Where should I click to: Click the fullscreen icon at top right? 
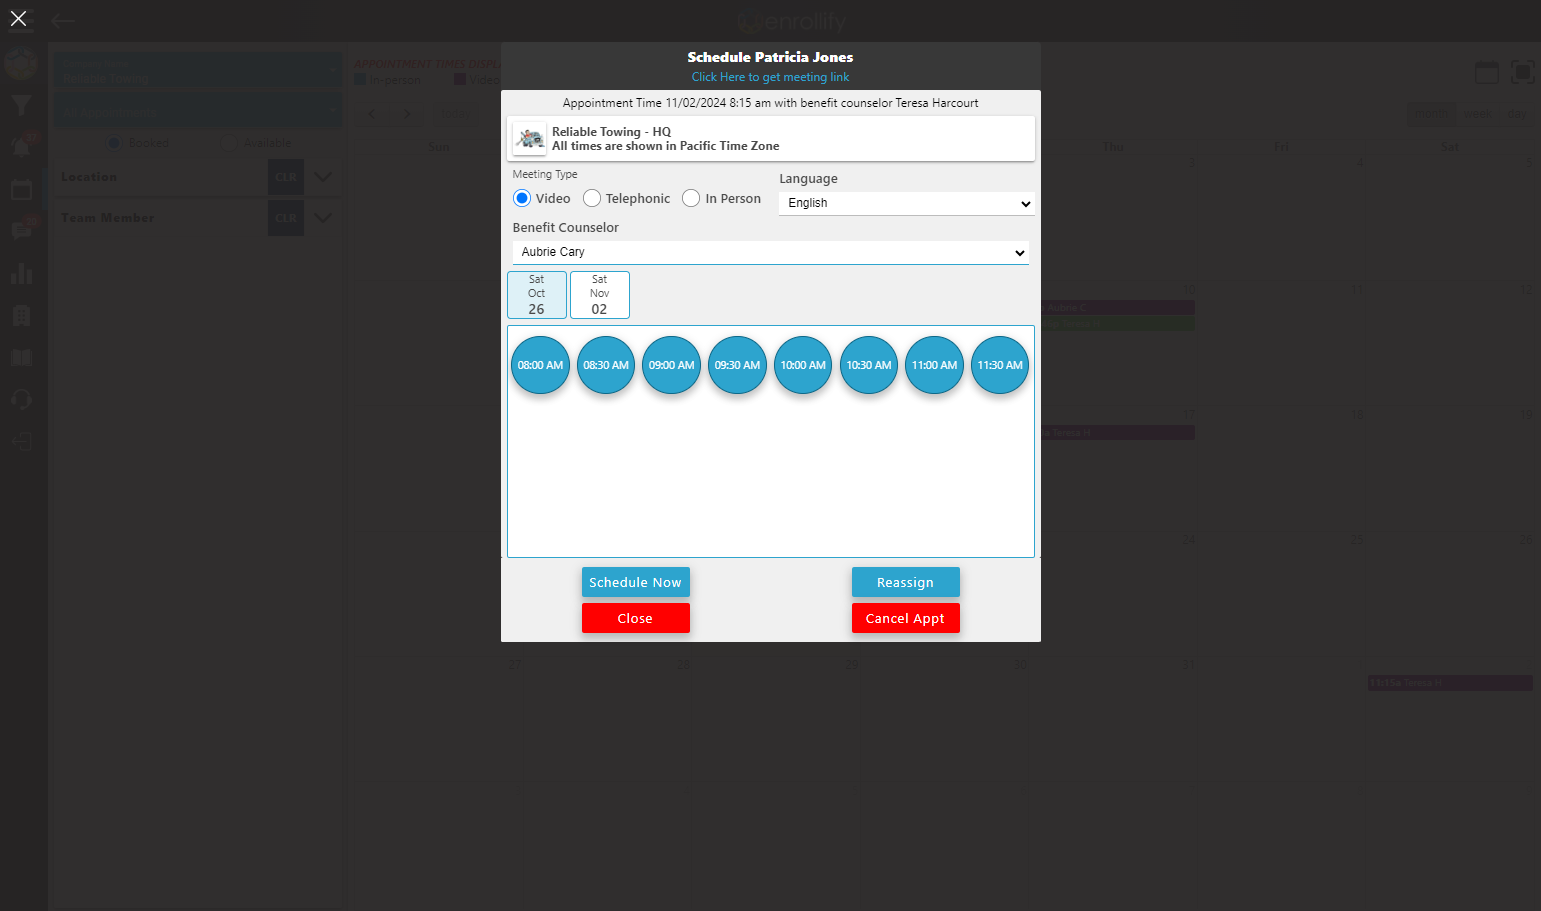[x=1522, y=72]
